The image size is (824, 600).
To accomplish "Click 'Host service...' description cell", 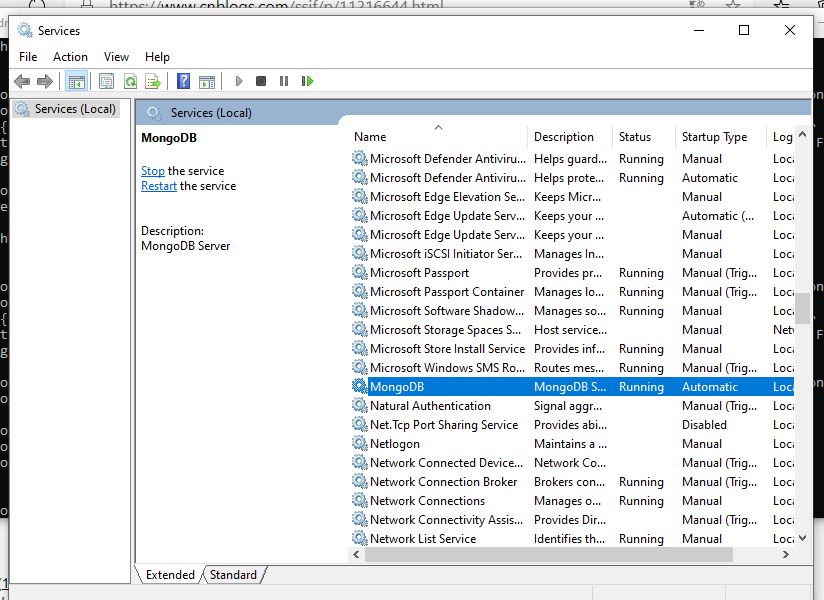I will (570, 330).
